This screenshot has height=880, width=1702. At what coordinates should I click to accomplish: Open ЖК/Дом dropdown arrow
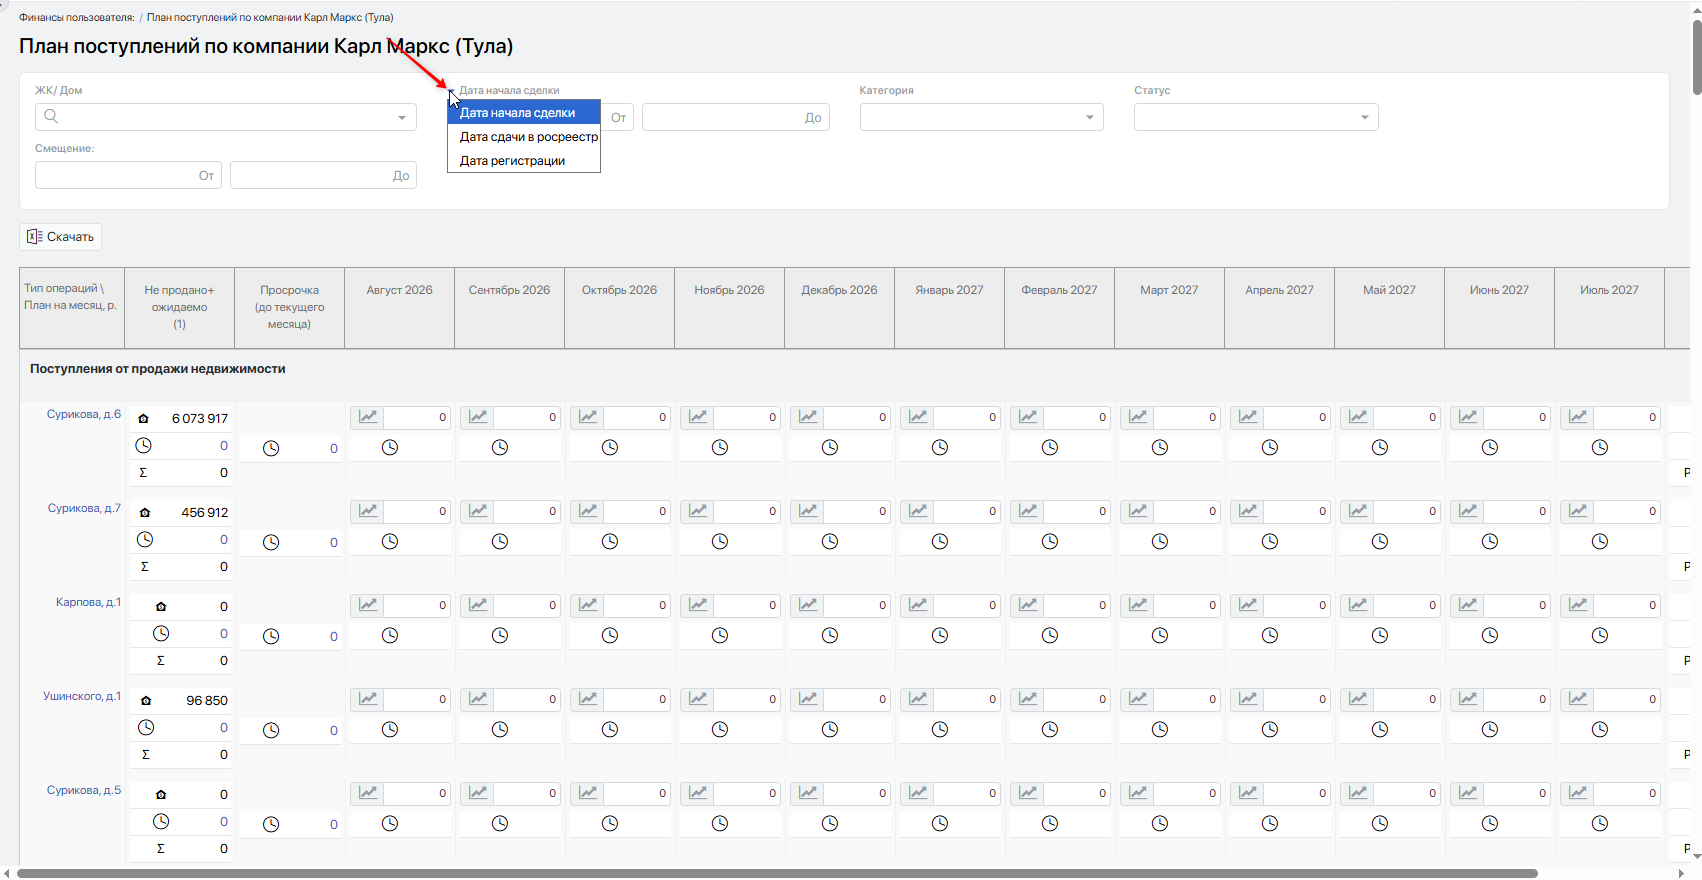click(402, 117)
